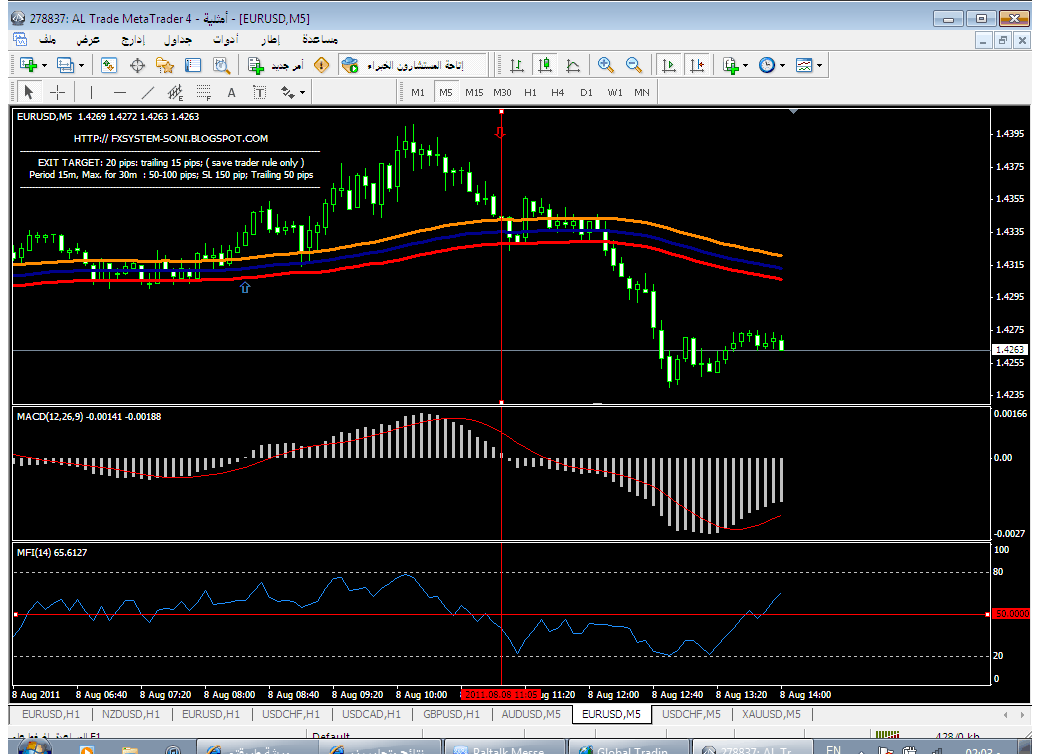The height and width of the screenshot is (754, 1040).
Task: Click the zoom out magnifier icon
Action: pyautogui.click(x=633, y=65)
